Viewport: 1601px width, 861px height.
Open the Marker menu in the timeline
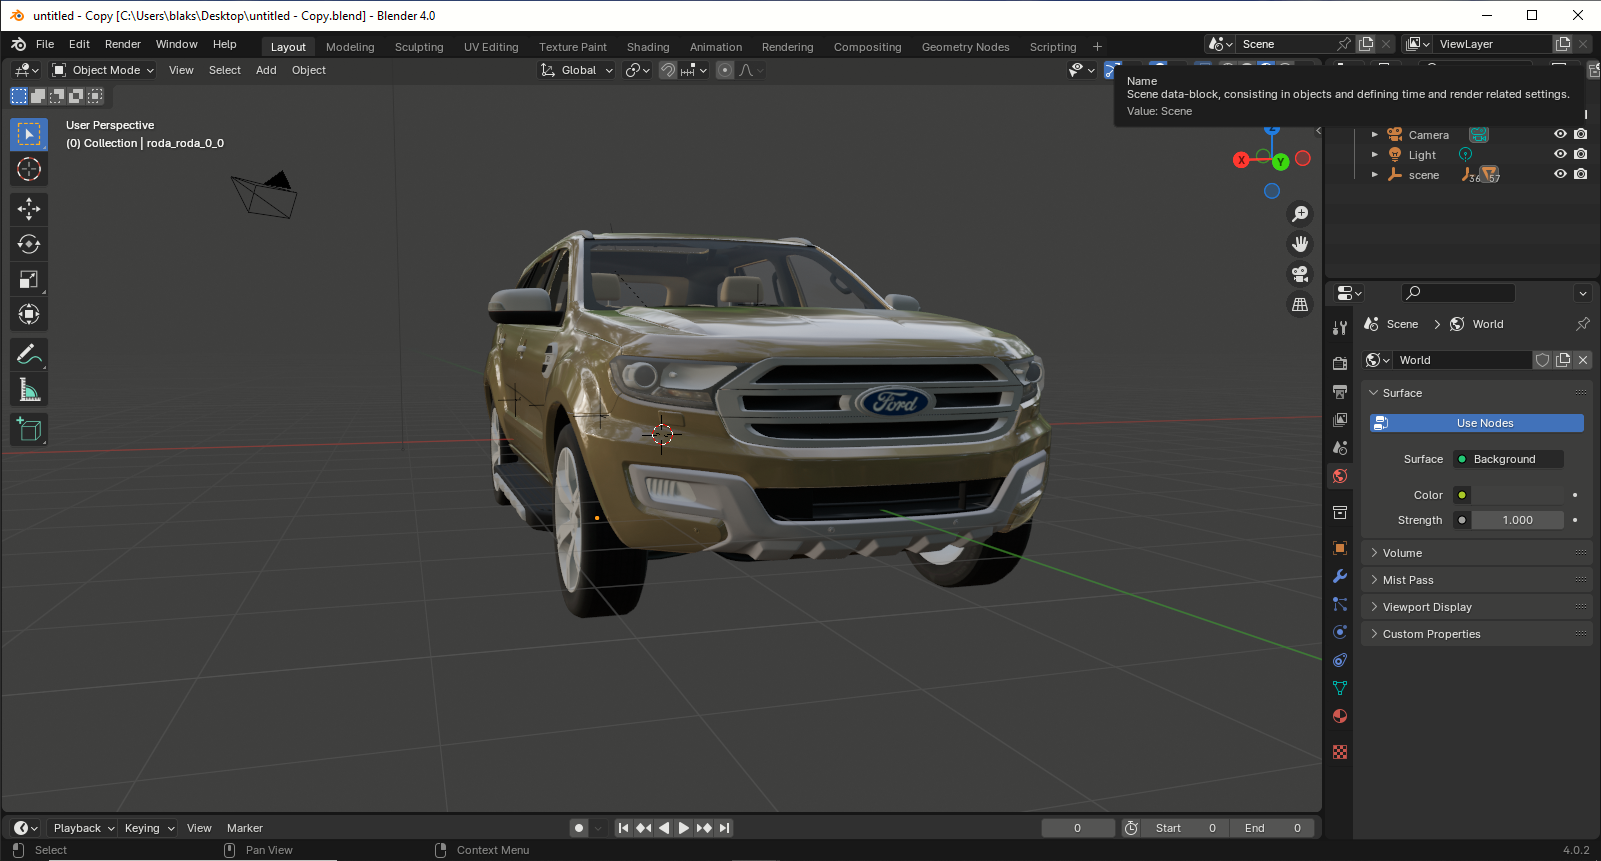(245, 828)
